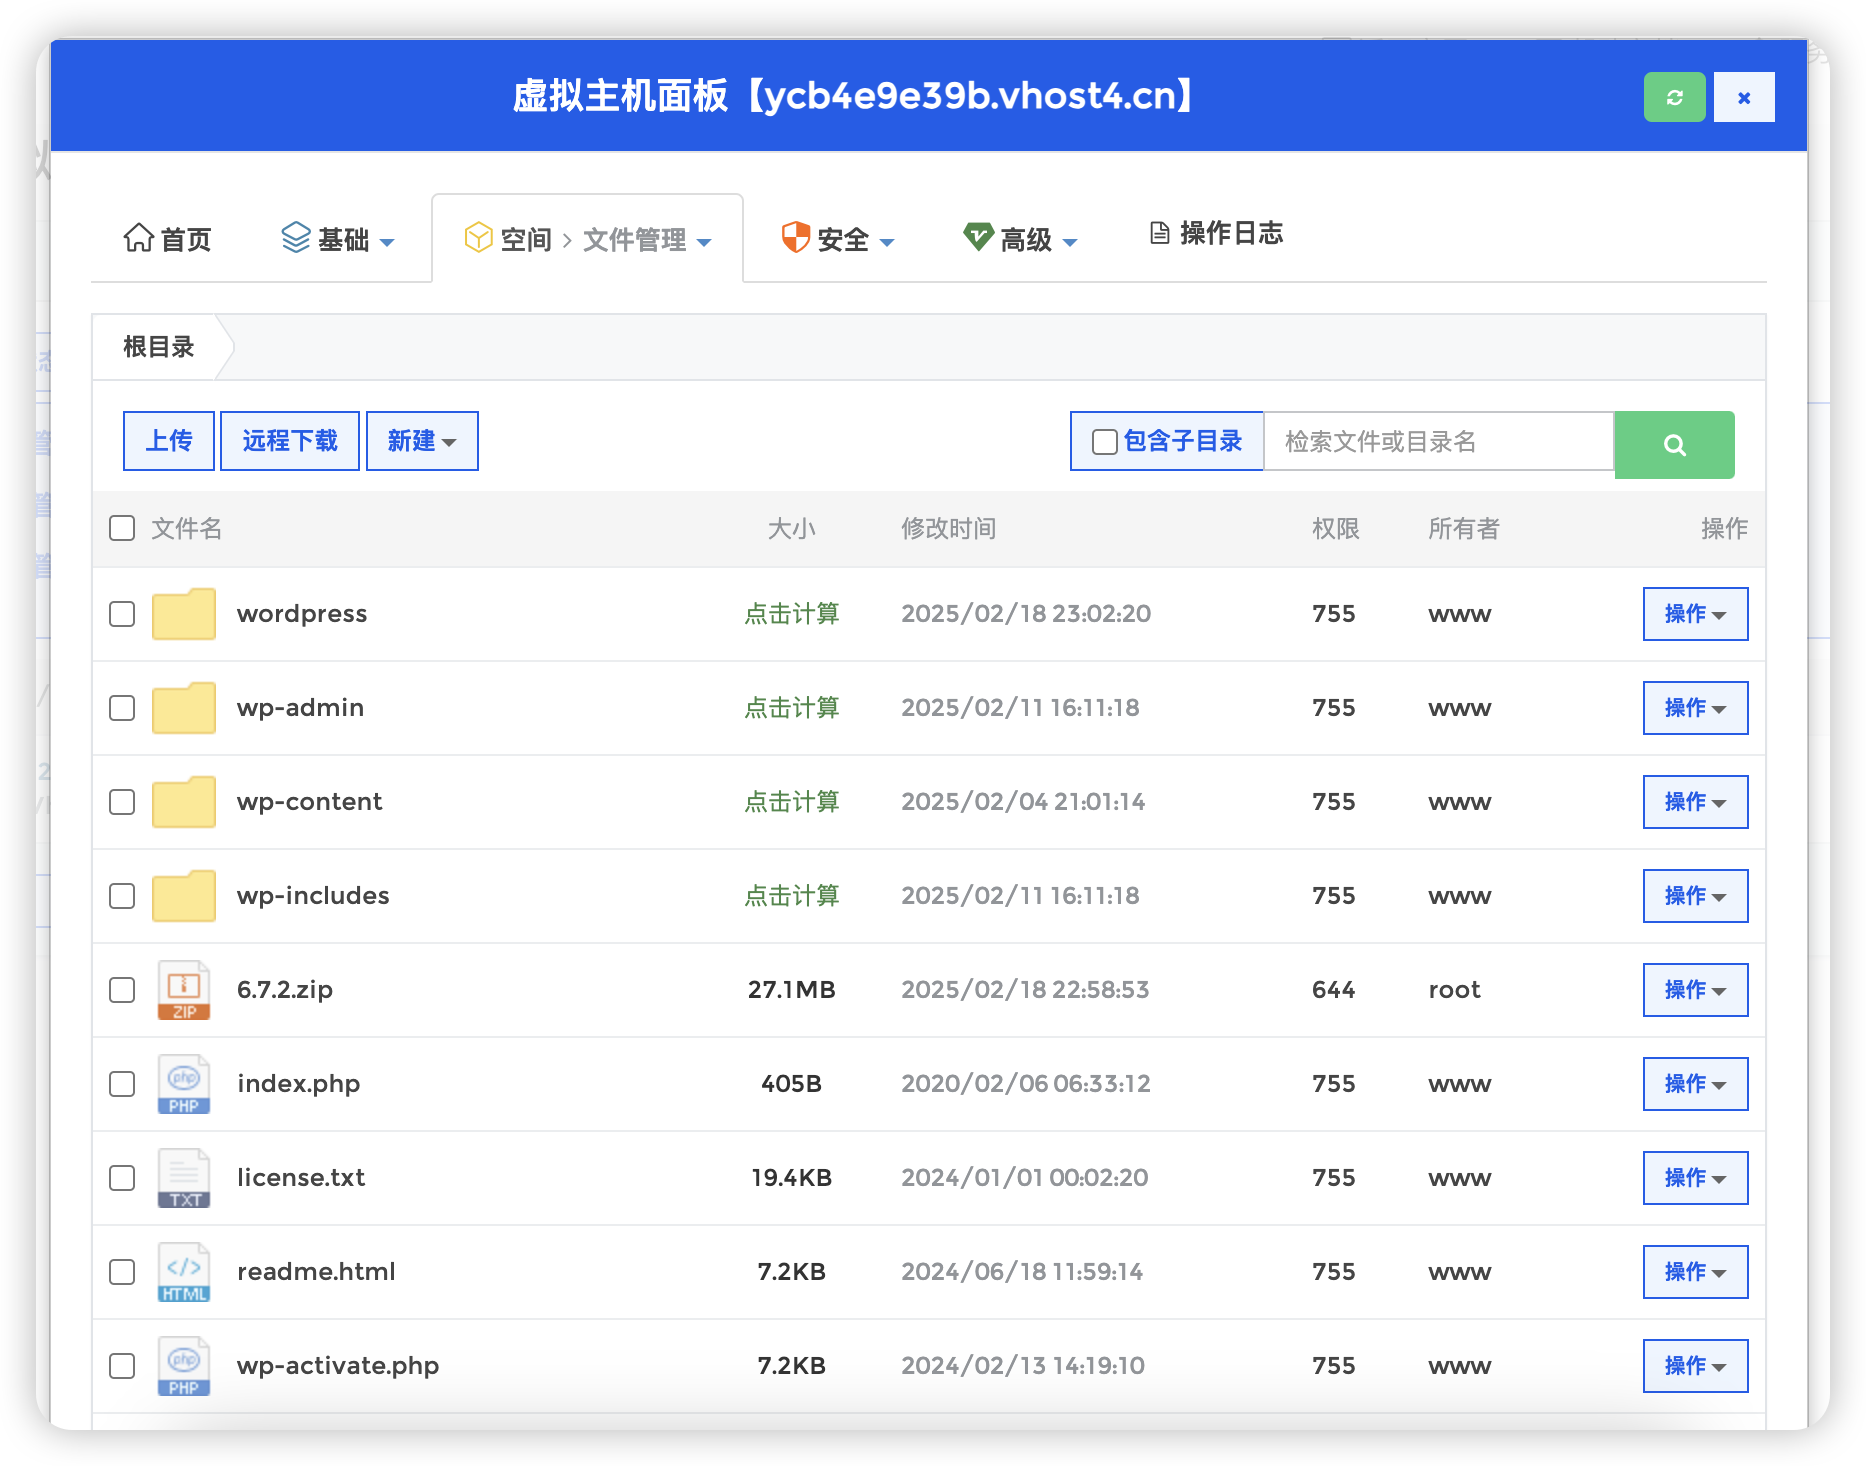The height and width of the screenshot is (1466, 1866).
Task: Open the wp-includes folder name
Action: click(x=313, y=896)
